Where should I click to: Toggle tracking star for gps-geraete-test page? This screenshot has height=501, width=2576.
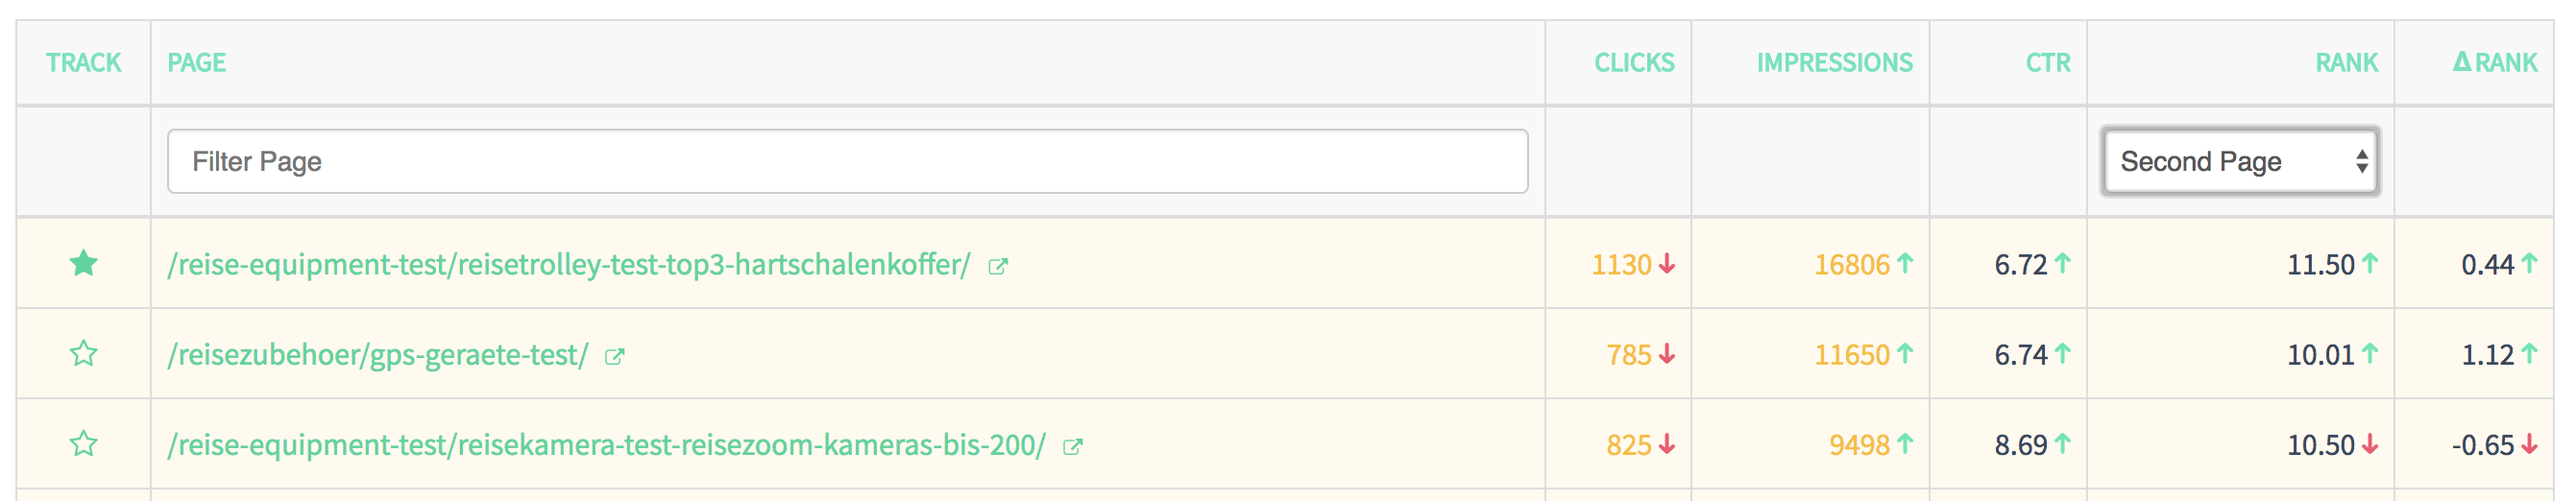tap(84, 354)
